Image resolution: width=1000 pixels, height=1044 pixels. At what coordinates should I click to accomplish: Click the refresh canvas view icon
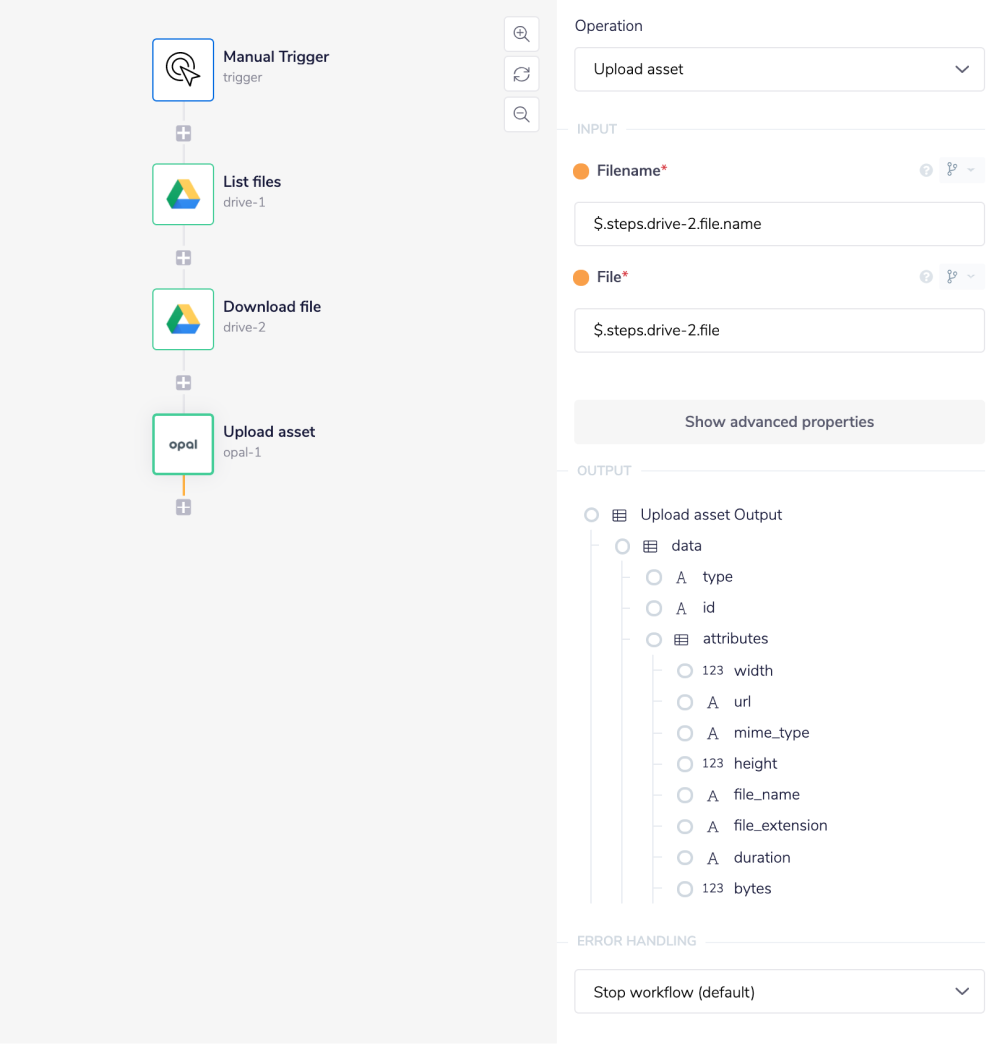click(x=521, y=74)
